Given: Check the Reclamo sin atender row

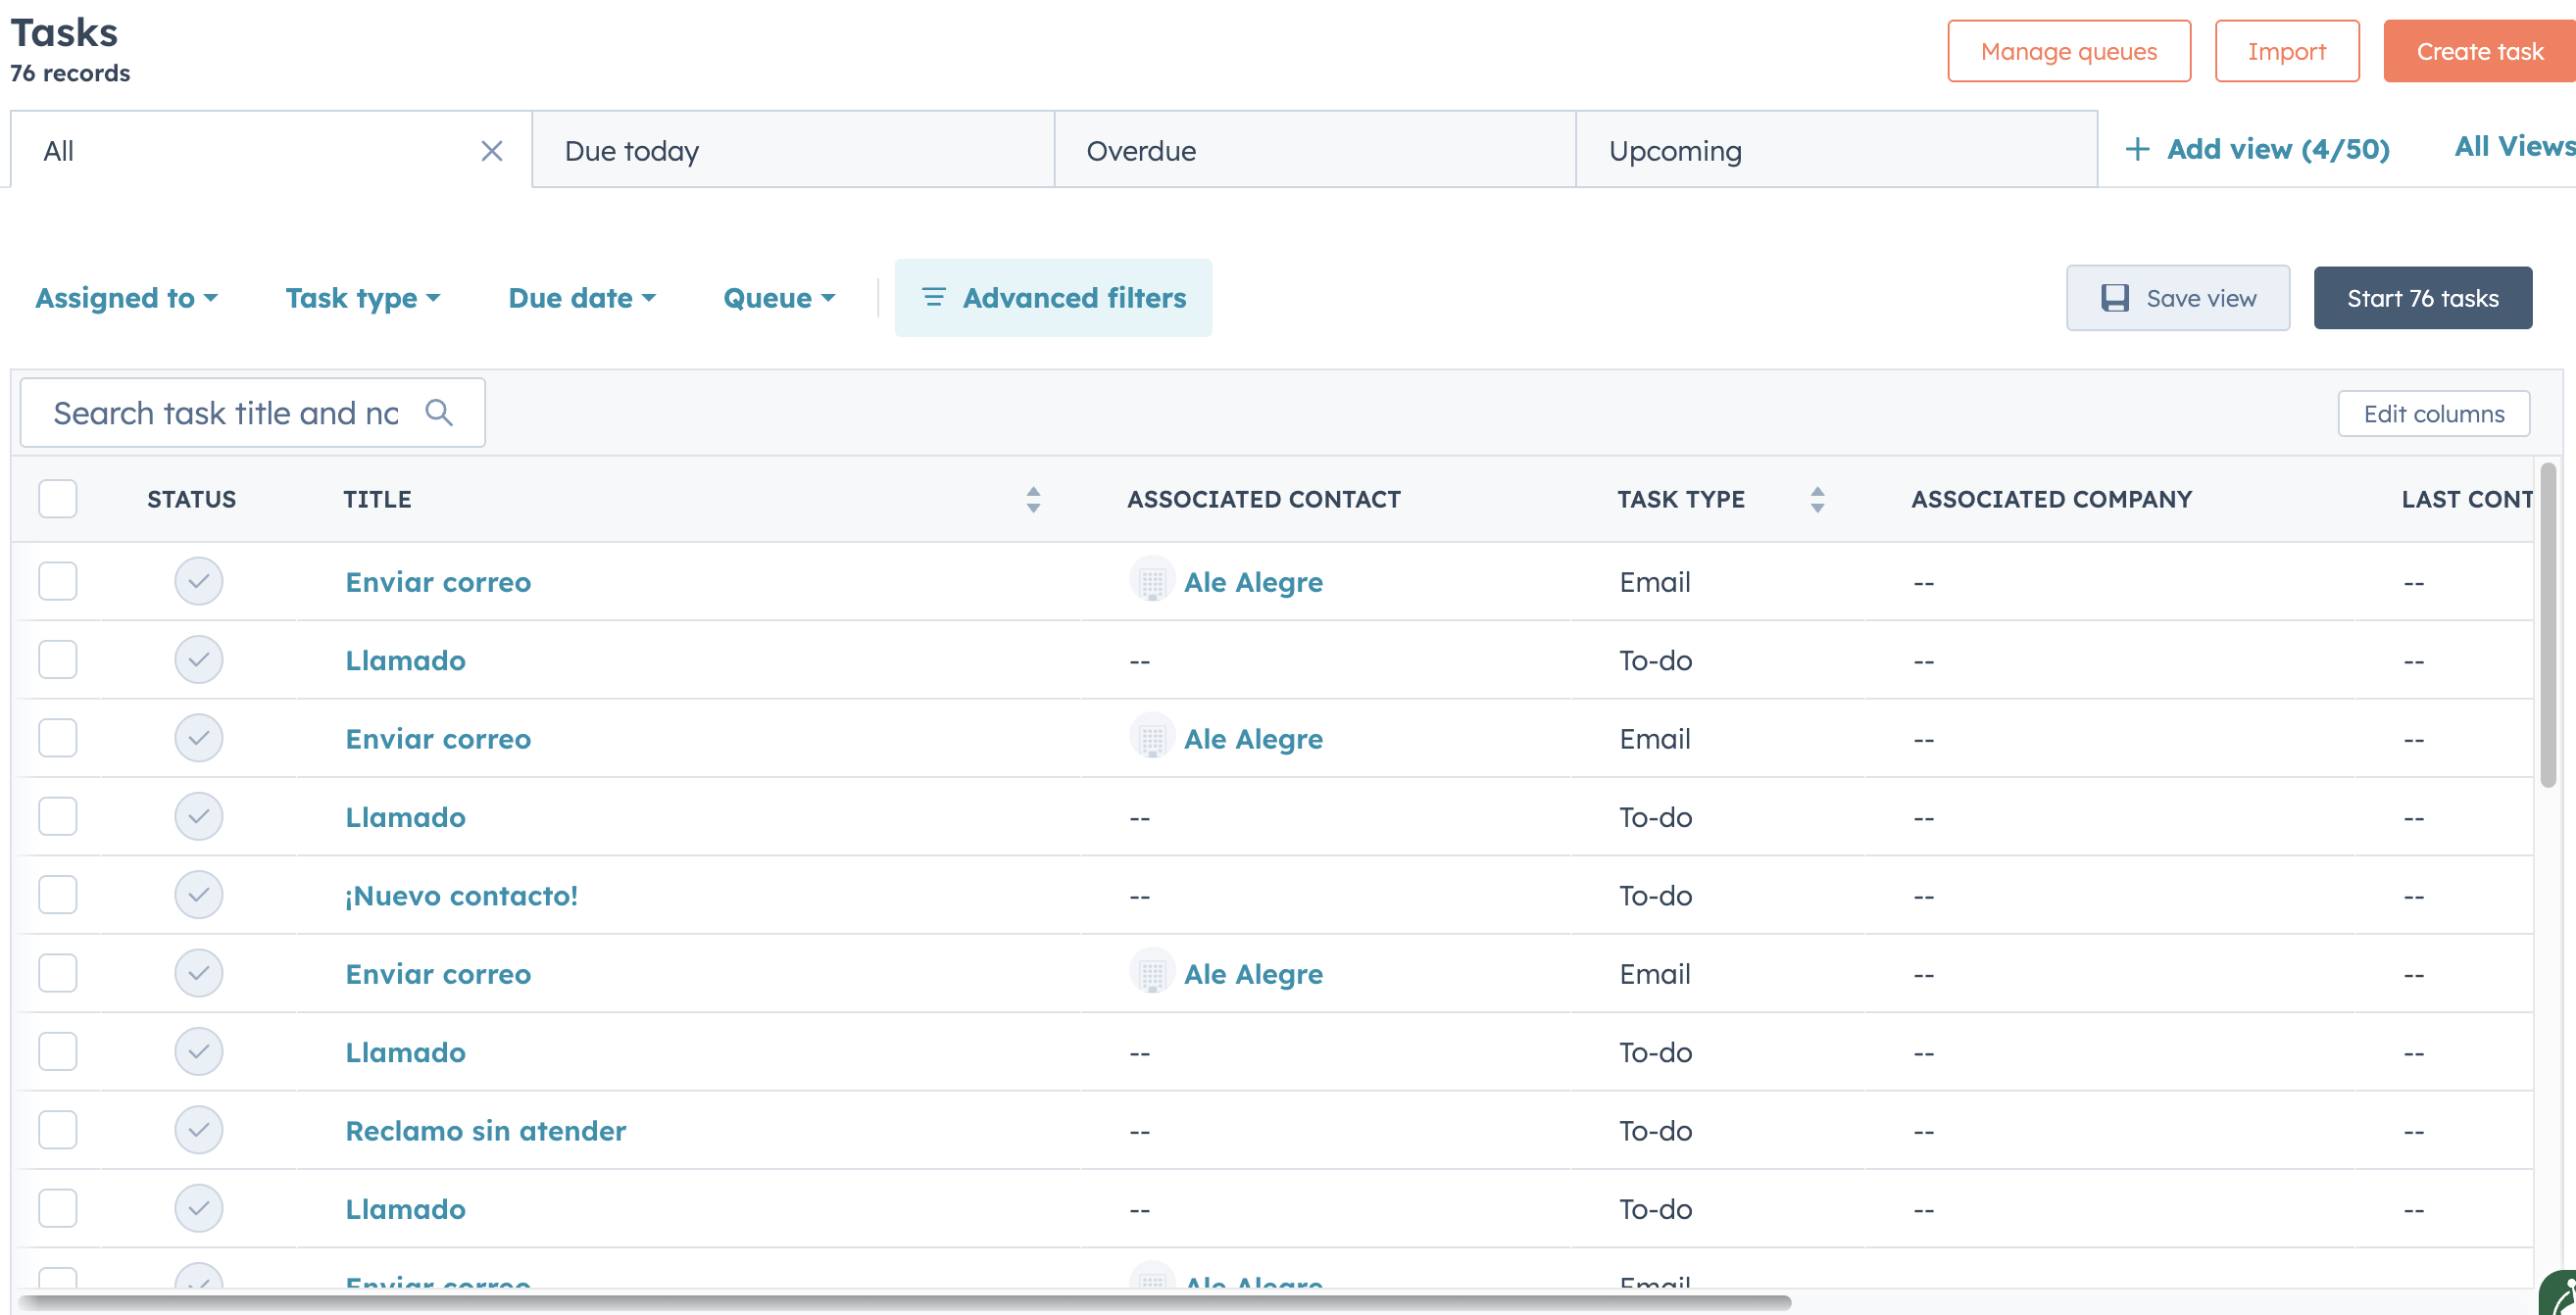Looking at the screenshot, I should coord(58,1130).
